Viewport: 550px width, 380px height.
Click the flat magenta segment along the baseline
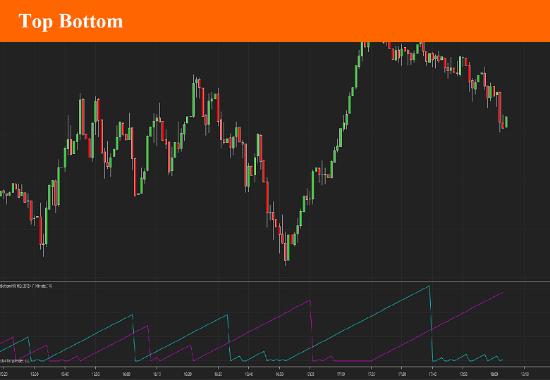click(x=353, y=361)
